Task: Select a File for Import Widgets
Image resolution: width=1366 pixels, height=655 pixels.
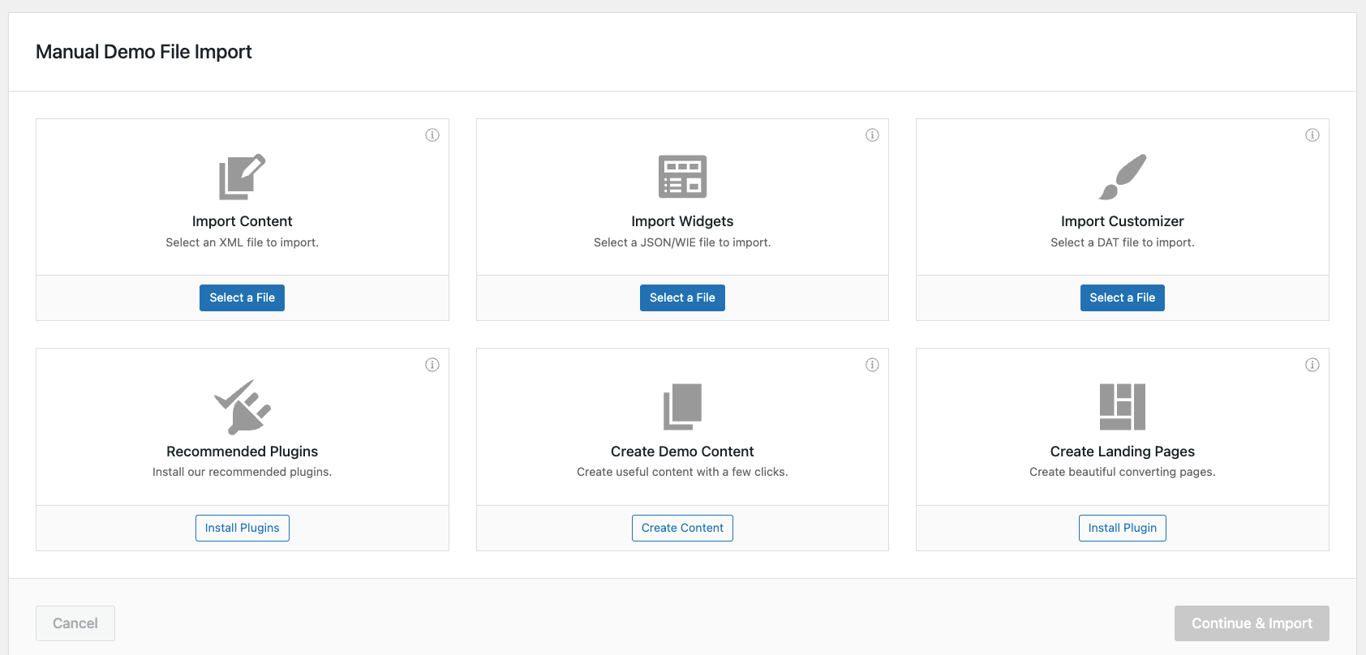Action: pos(682,298)
